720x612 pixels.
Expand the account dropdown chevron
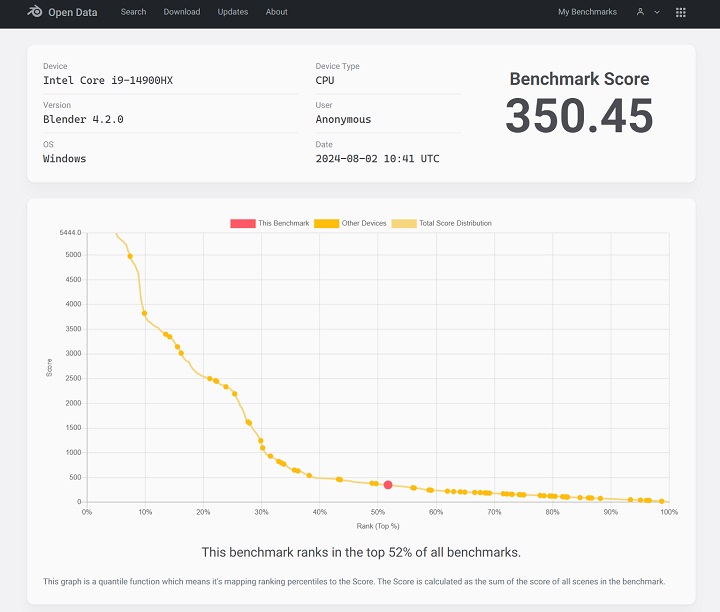tap(657, 12)
